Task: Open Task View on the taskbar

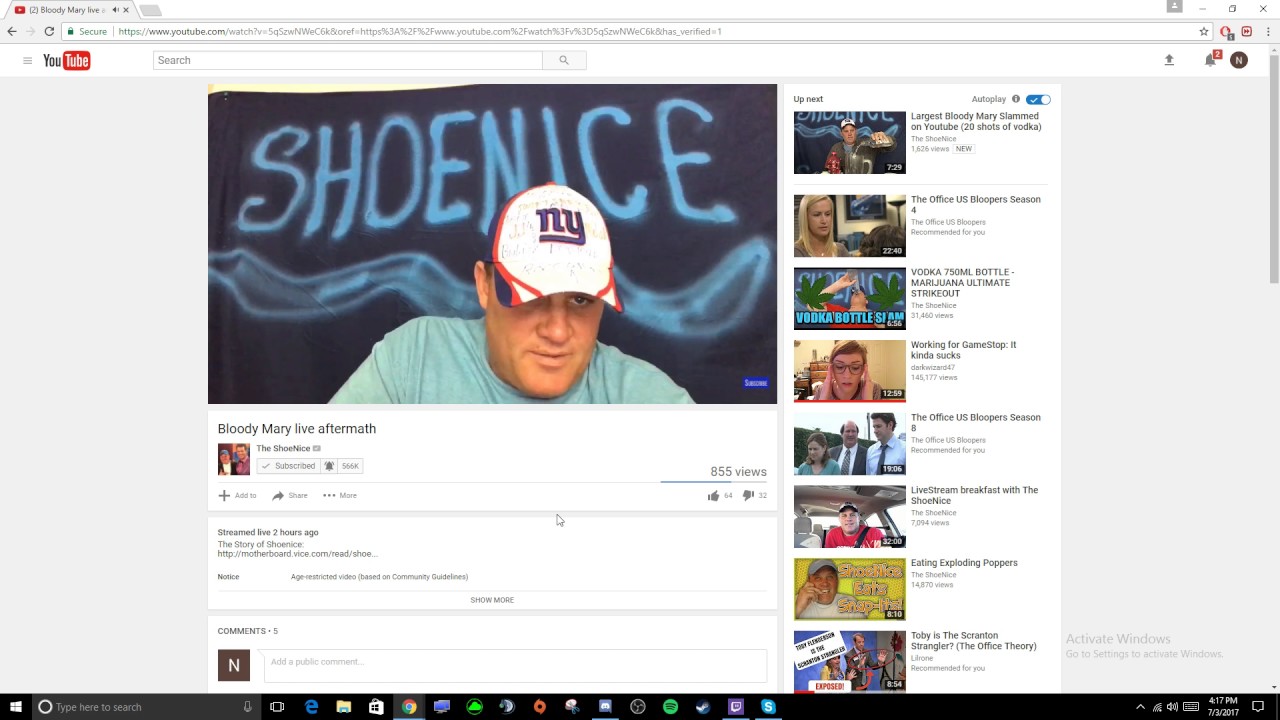Action: tap(277, 707)
